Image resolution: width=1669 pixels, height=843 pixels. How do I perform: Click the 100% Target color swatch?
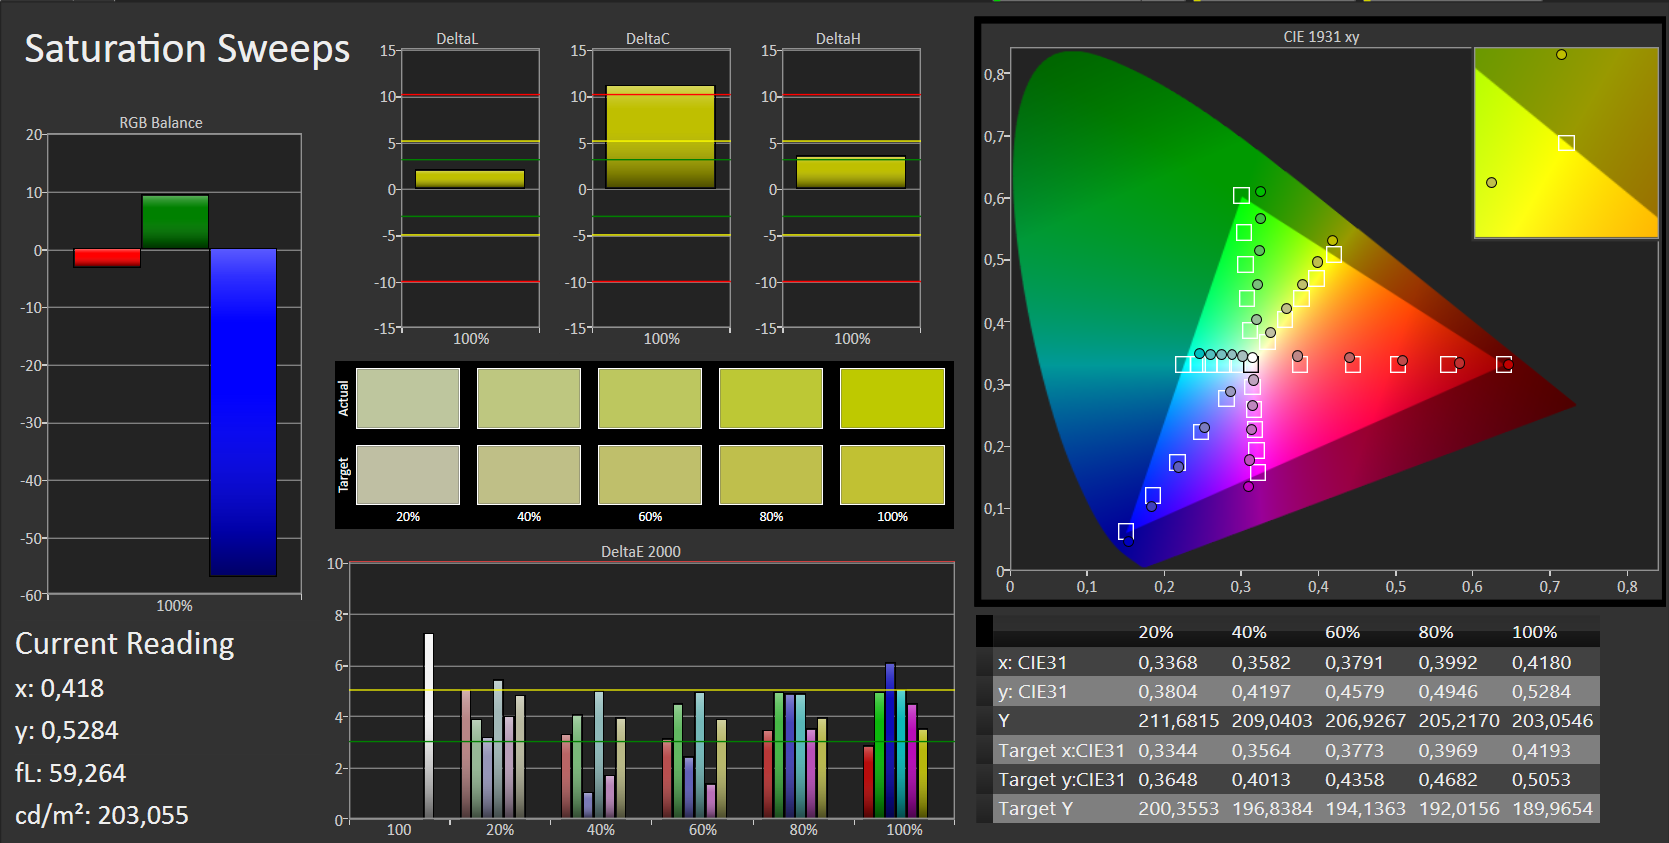coord(892,475)
